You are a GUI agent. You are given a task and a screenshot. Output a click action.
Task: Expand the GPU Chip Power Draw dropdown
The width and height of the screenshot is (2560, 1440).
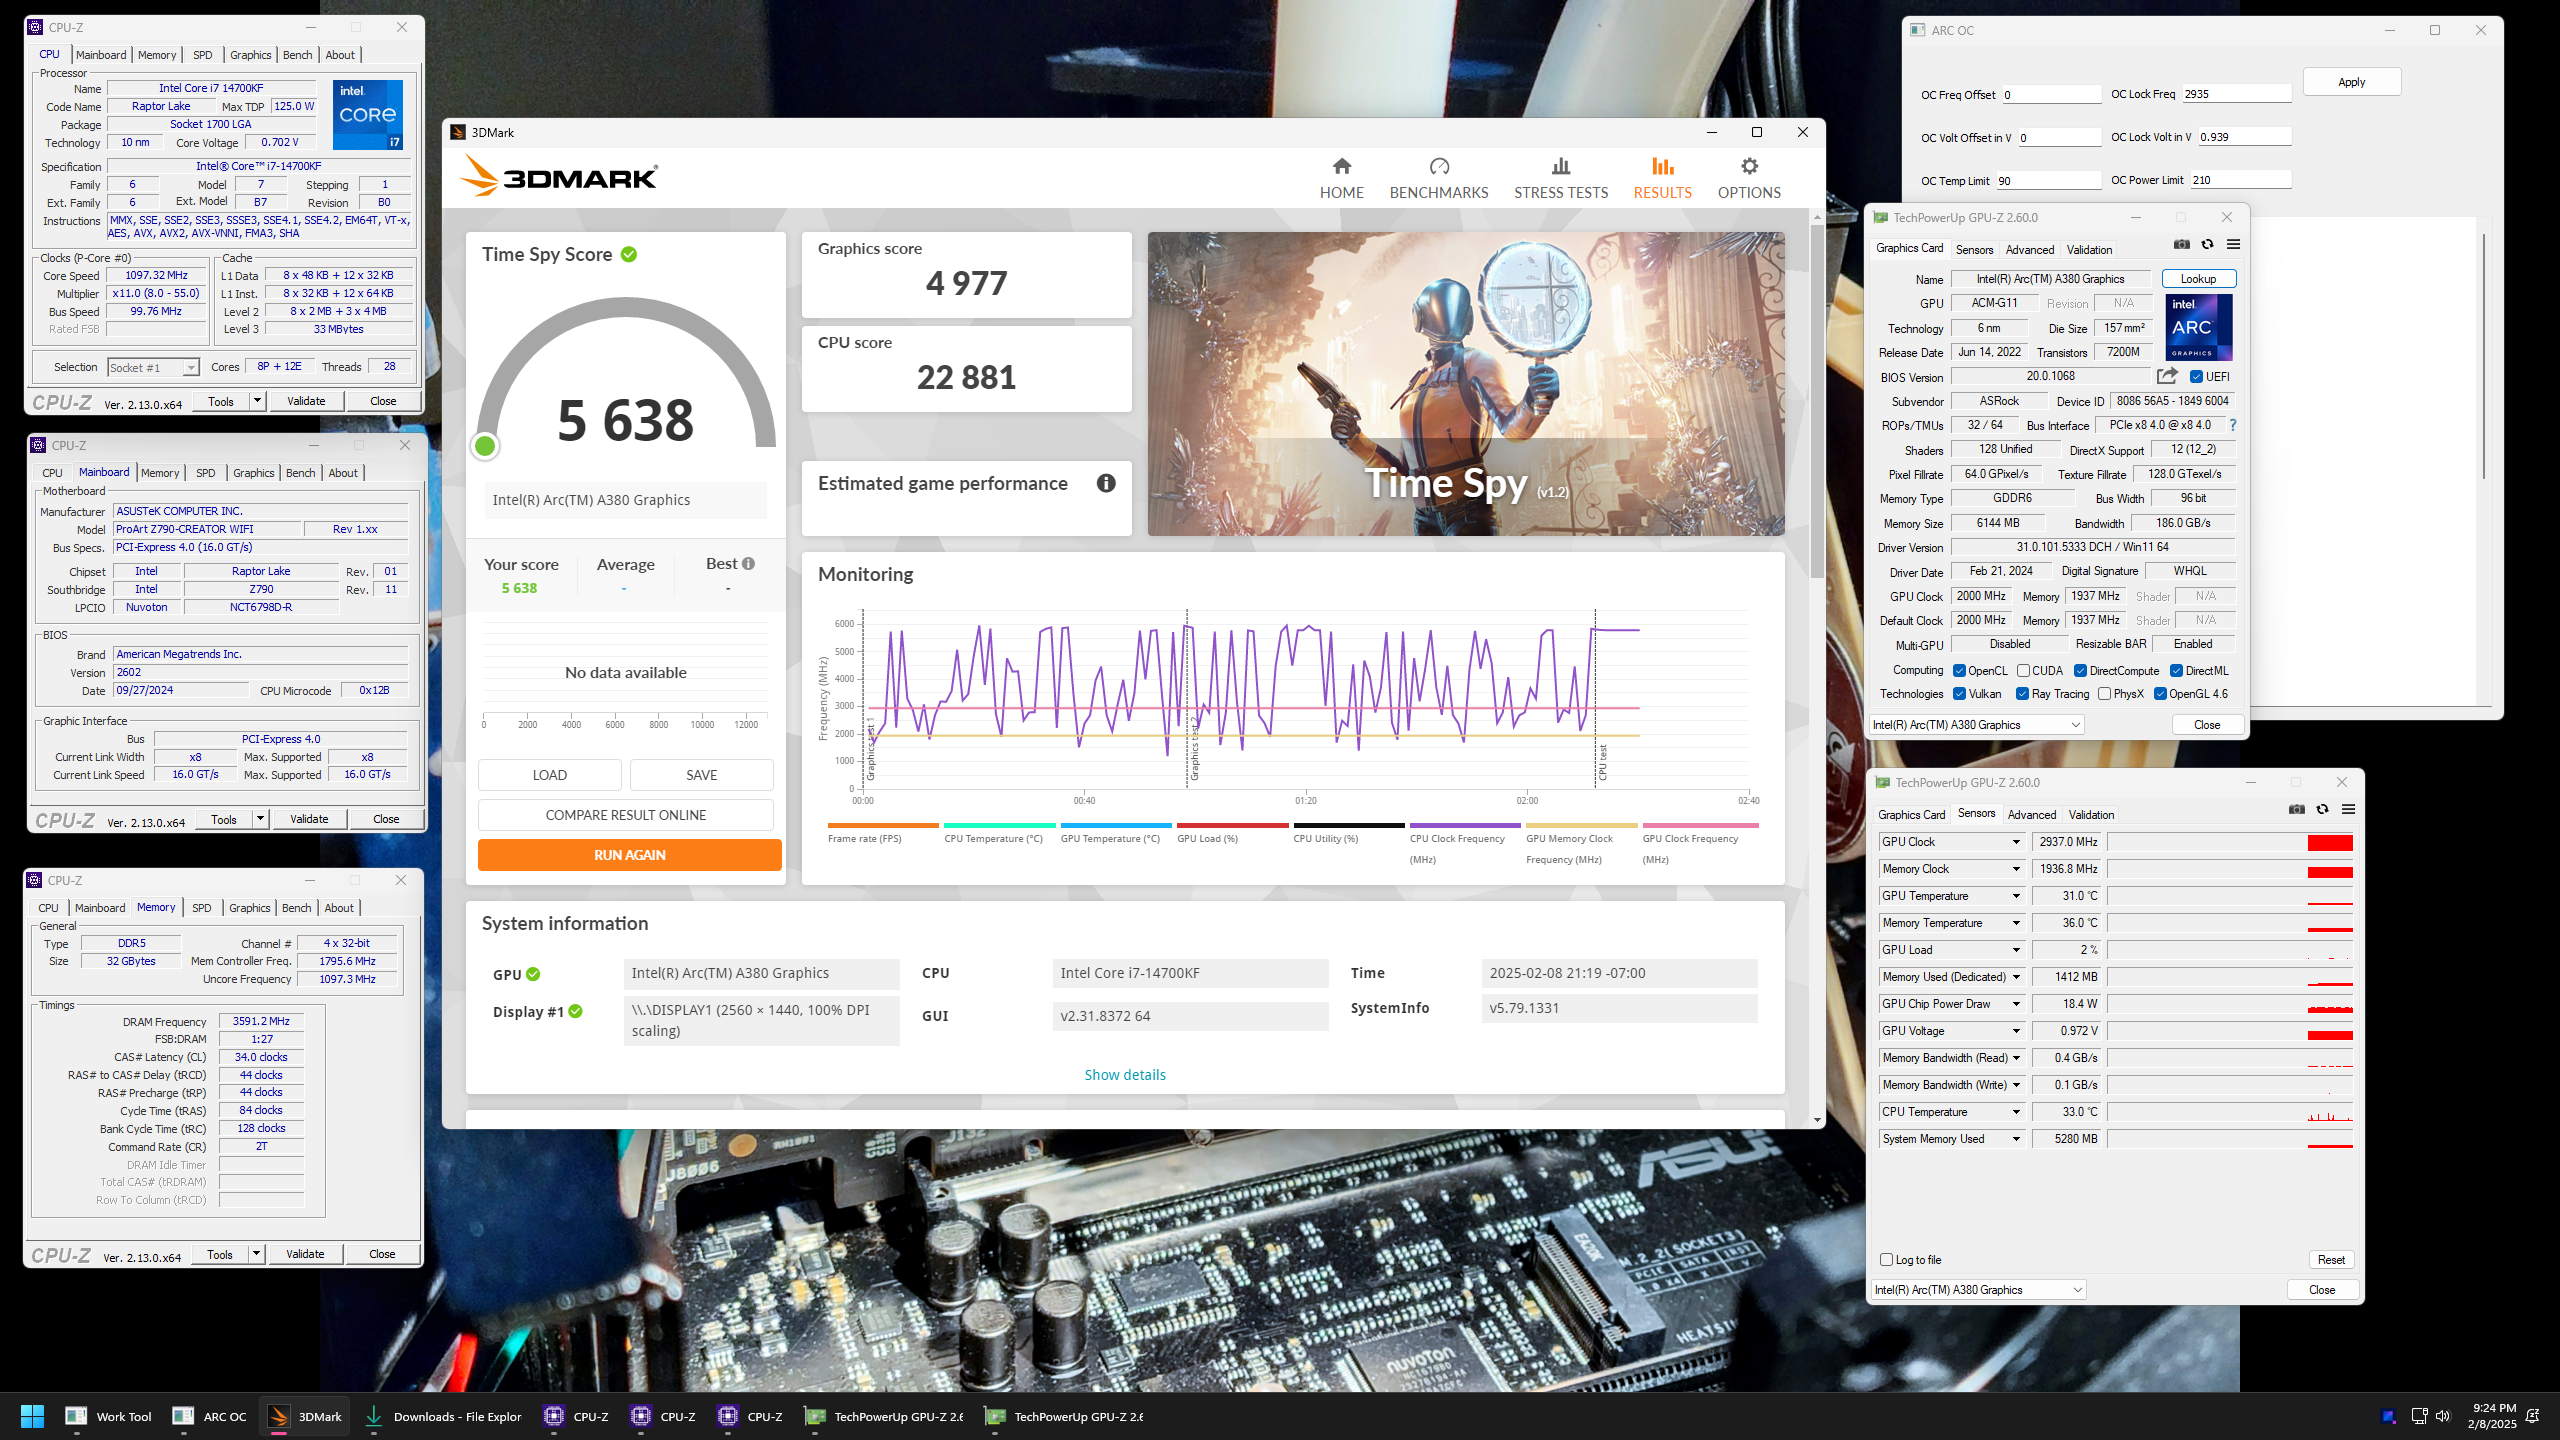[x=2016, y=1004]
